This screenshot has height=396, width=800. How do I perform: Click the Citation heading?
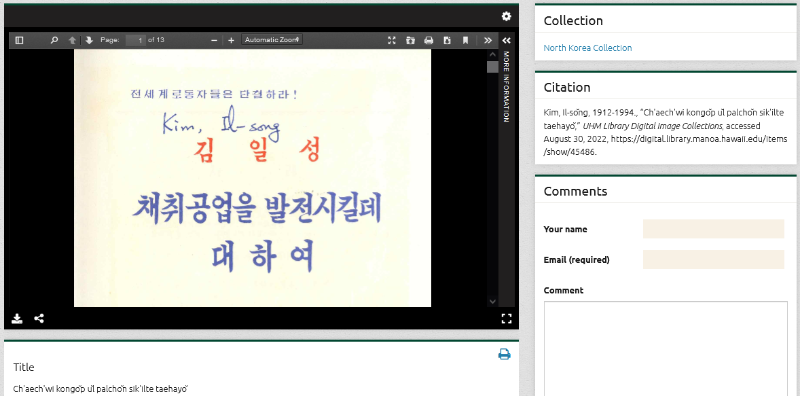click(x=567, y=87)
